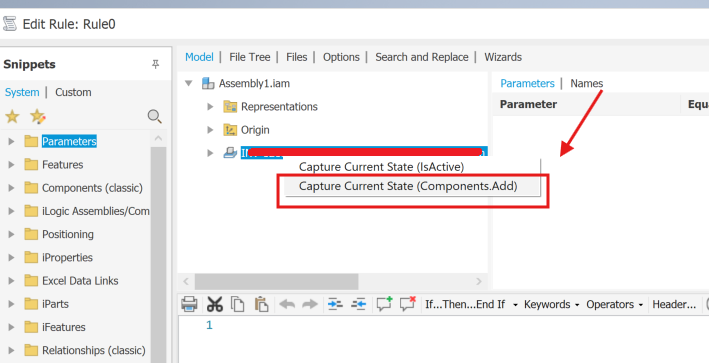Click the Snippets list scroll up arrow

(x=158, y=138)
